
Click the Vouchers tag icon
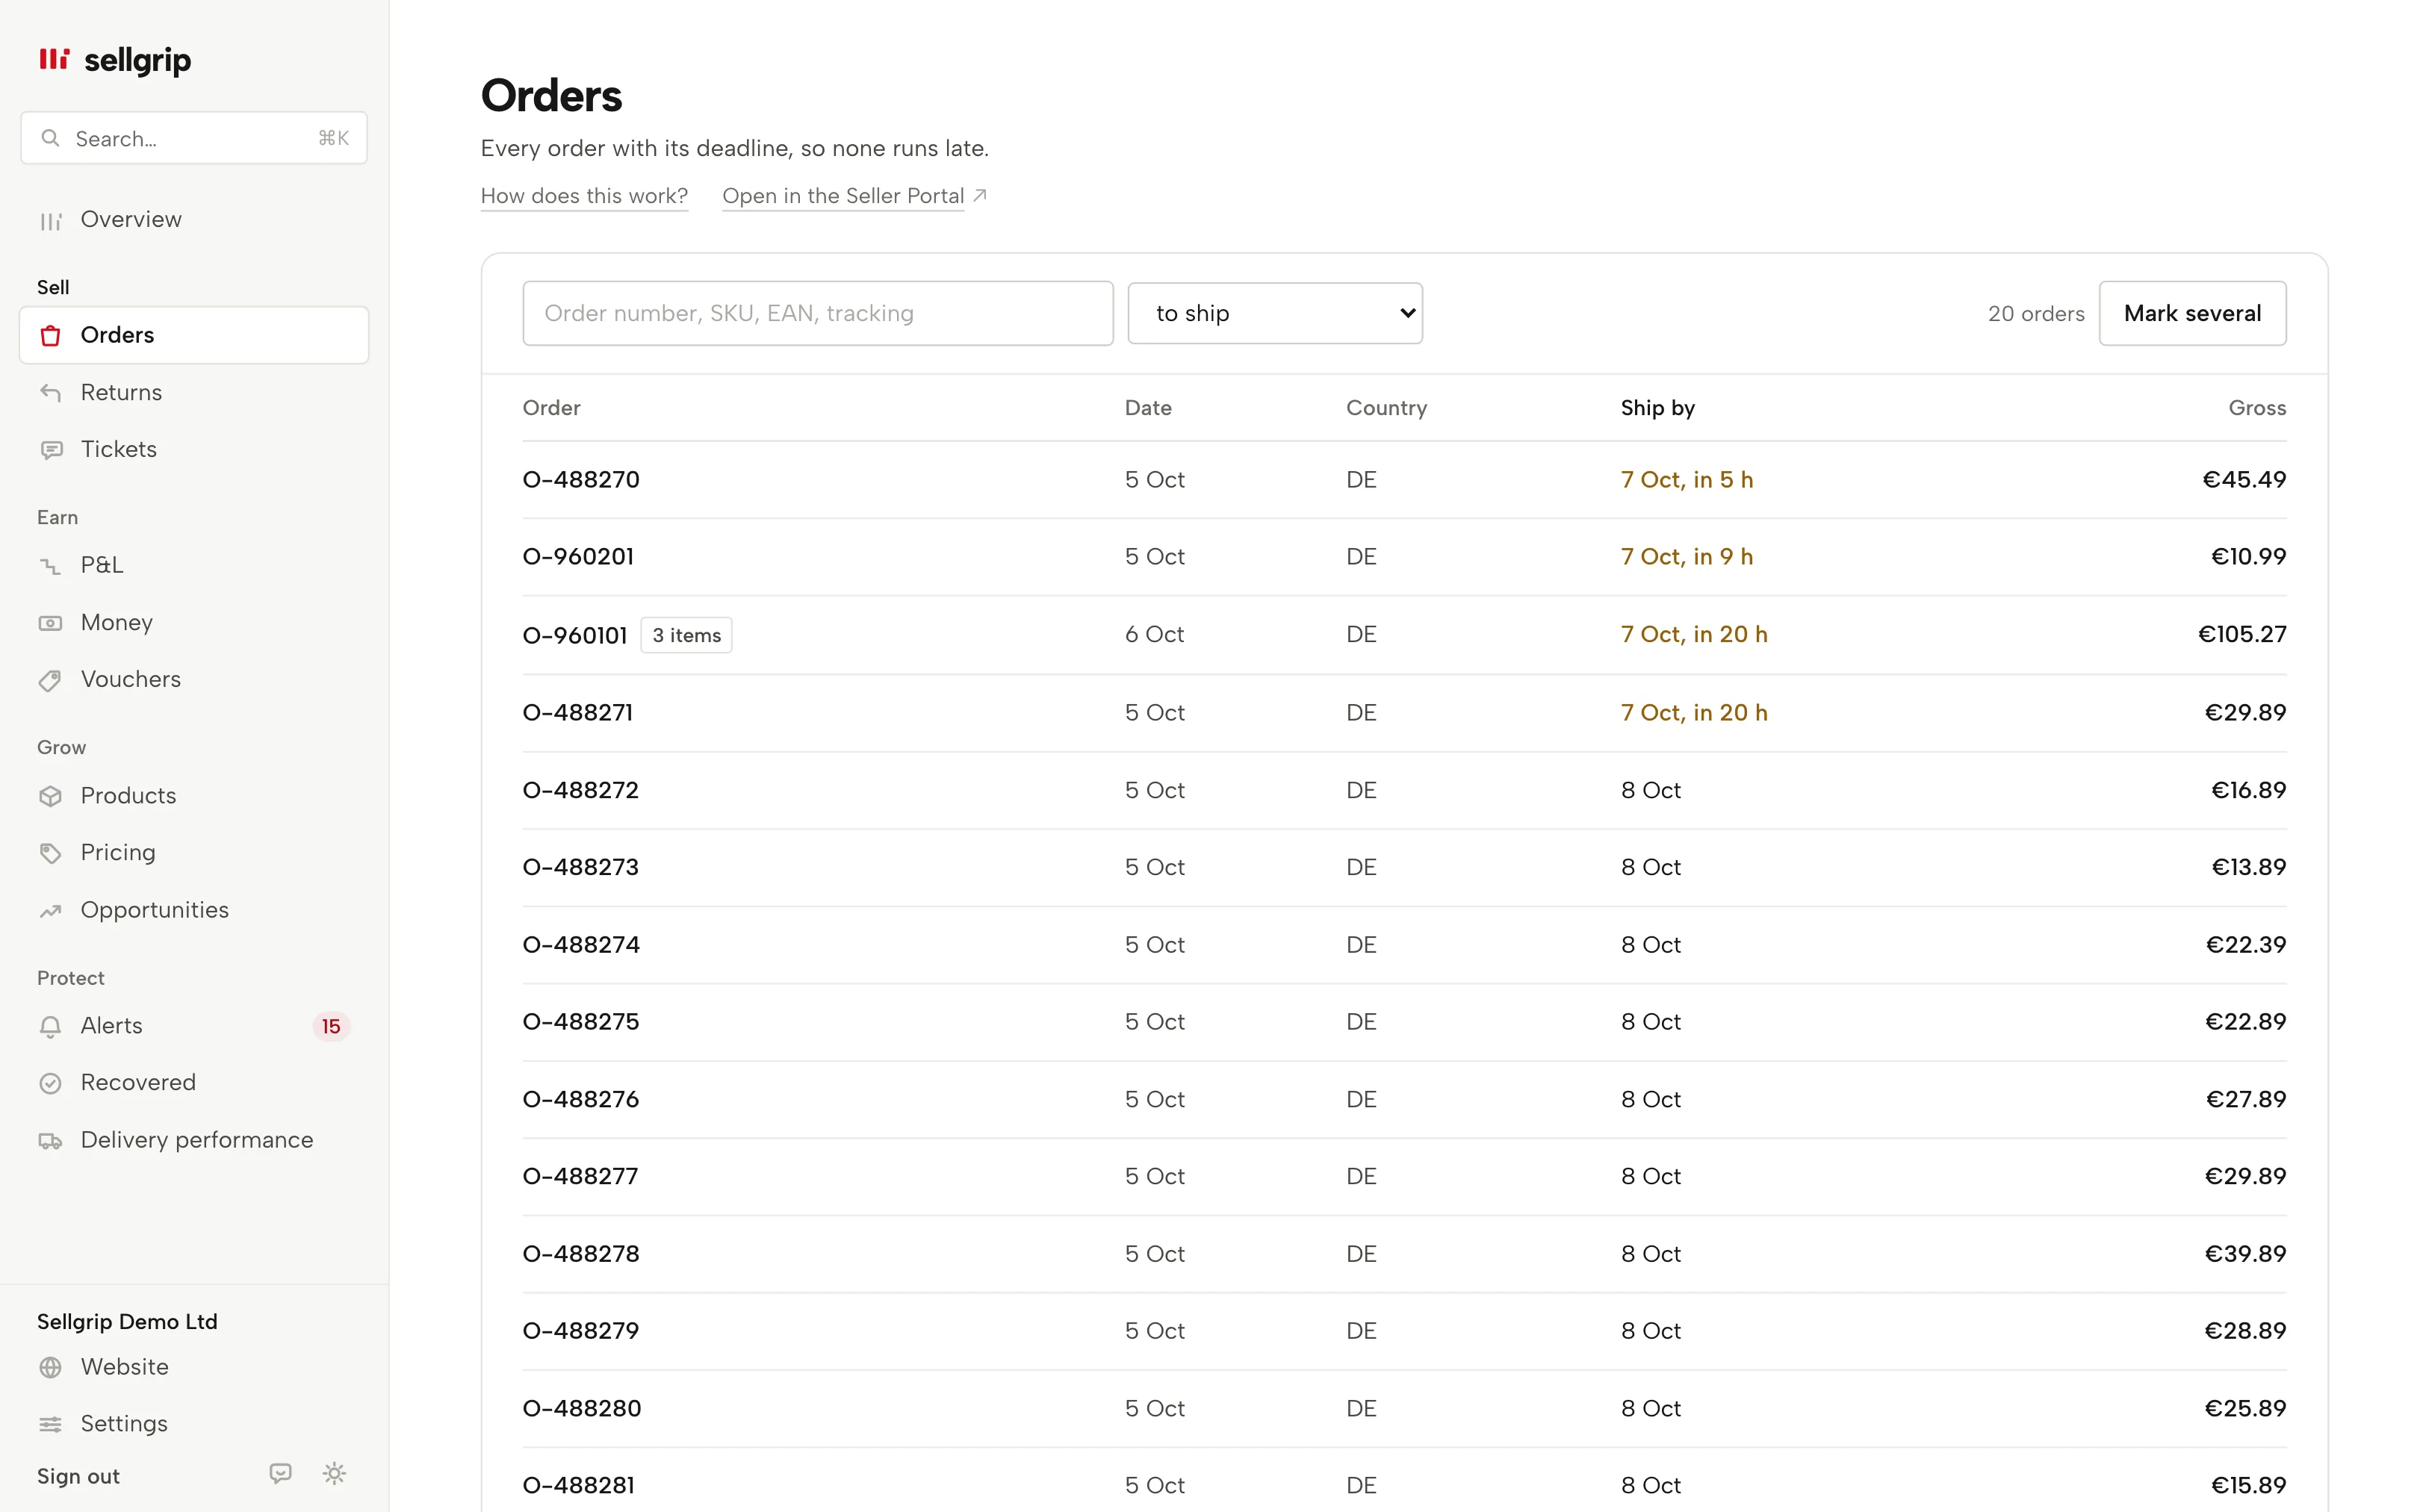(x=50, y=680)
